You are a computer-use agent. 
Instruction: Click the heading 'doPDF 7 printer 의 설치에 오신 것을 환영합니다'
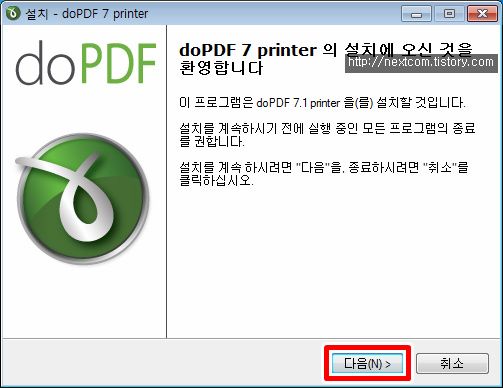pos(326,59)
